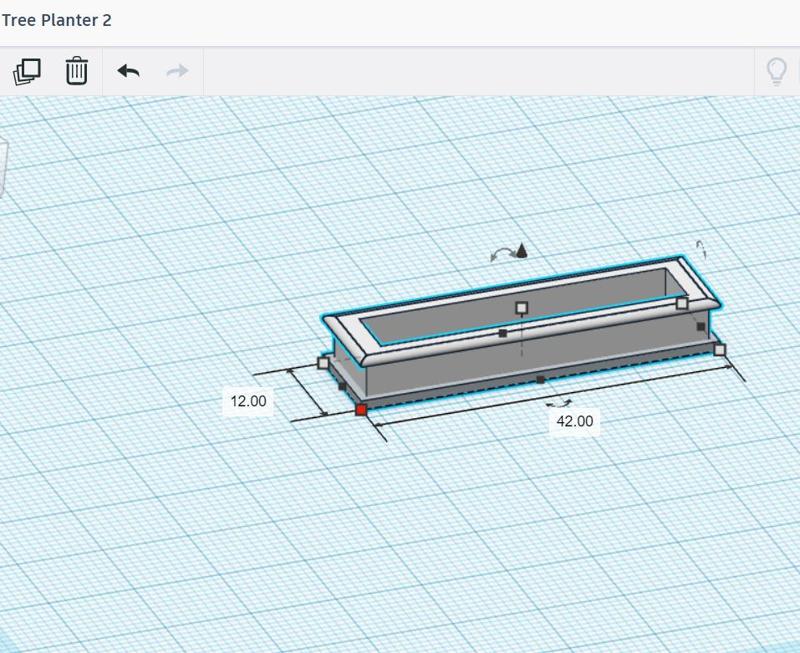This screenshot has height=653, width=800.
Task: Click the black midpoint handle on the left short edge
Action: click(342, 387)
